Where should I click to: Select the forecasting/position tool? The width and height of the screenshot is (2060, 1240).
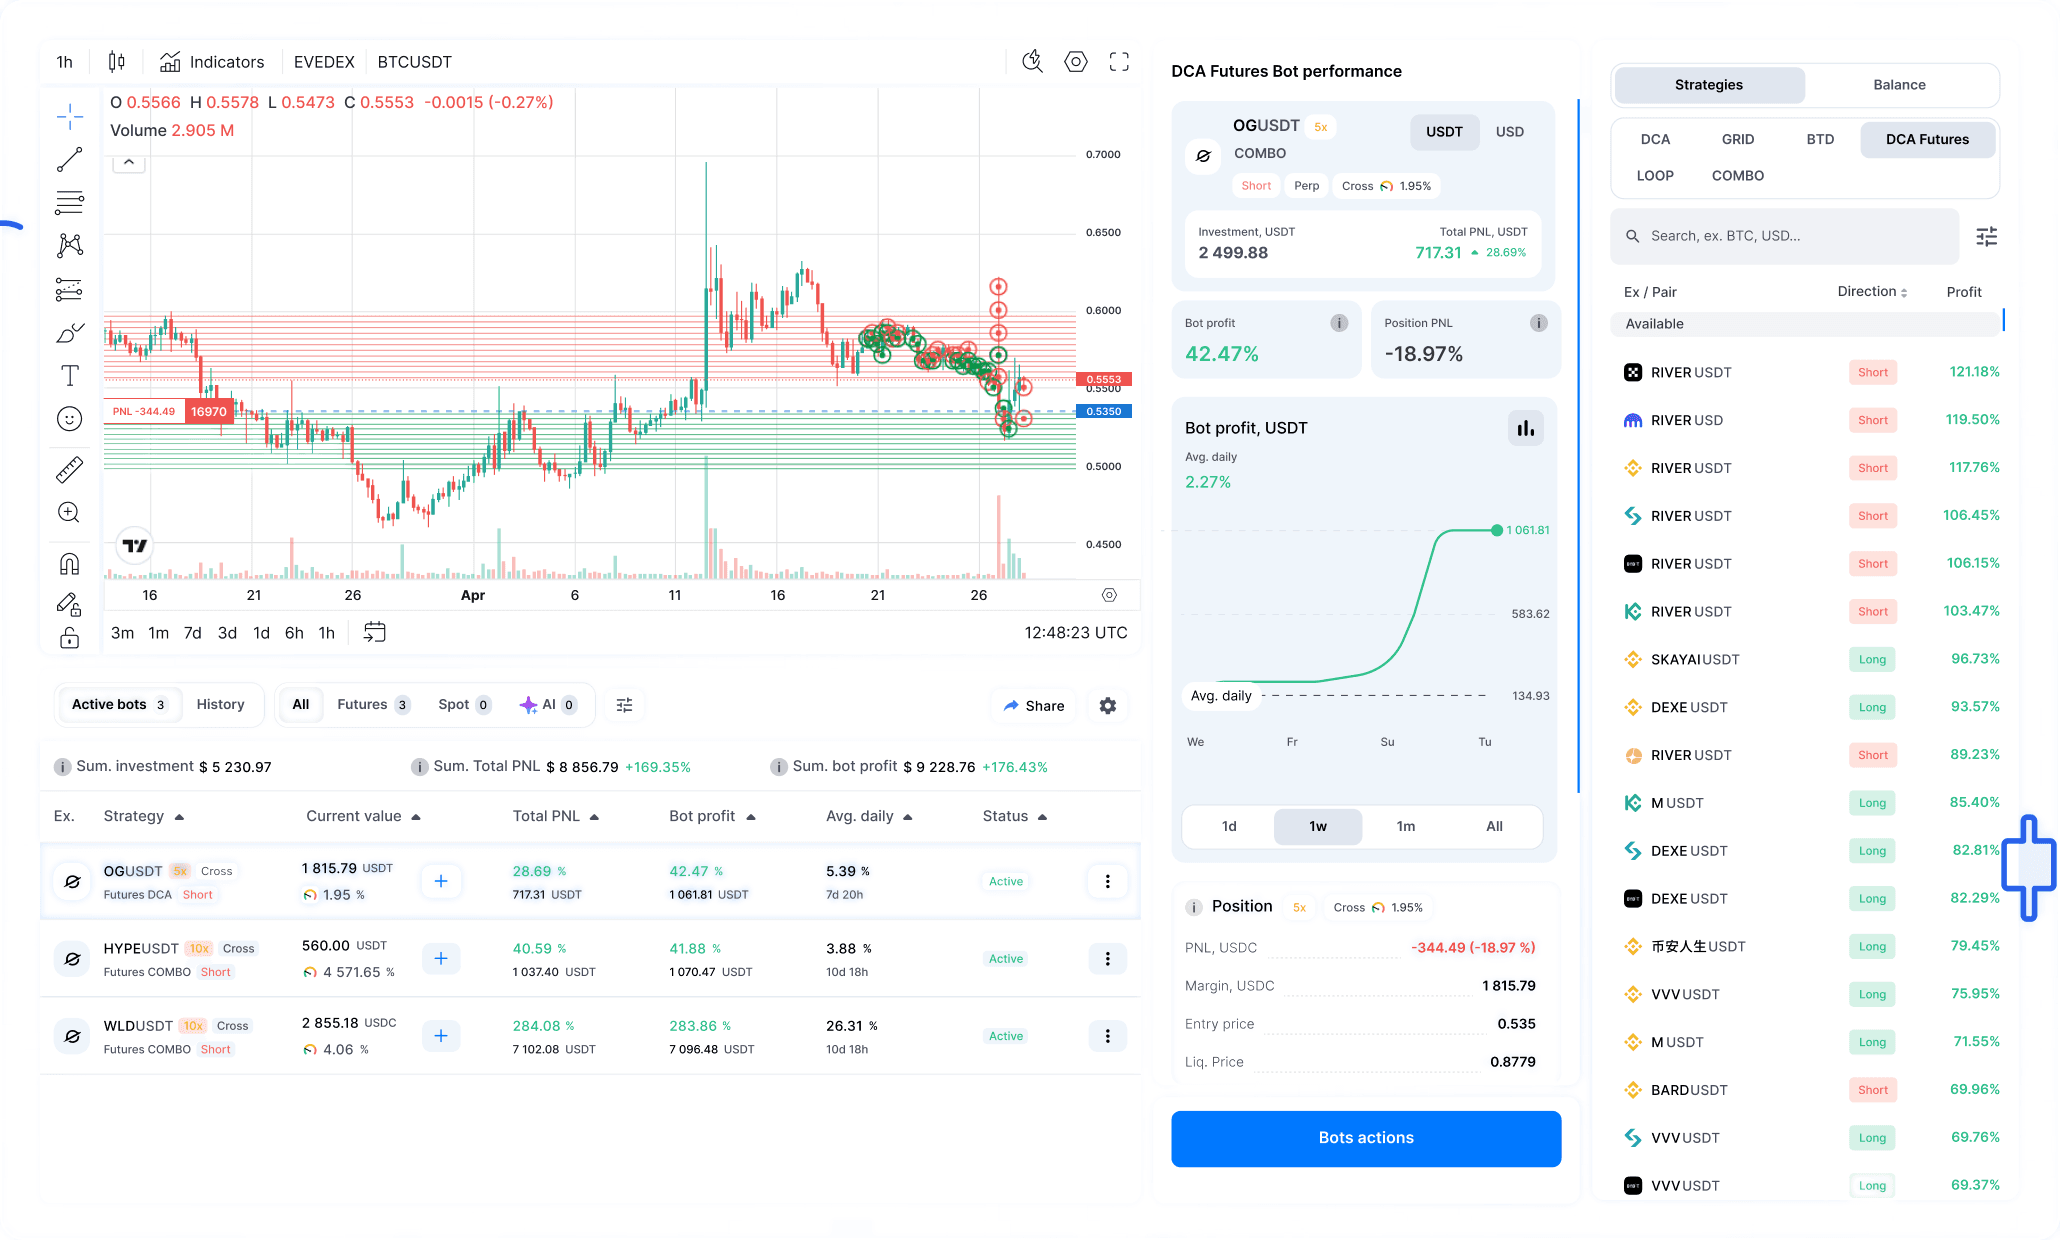point(70,289)
